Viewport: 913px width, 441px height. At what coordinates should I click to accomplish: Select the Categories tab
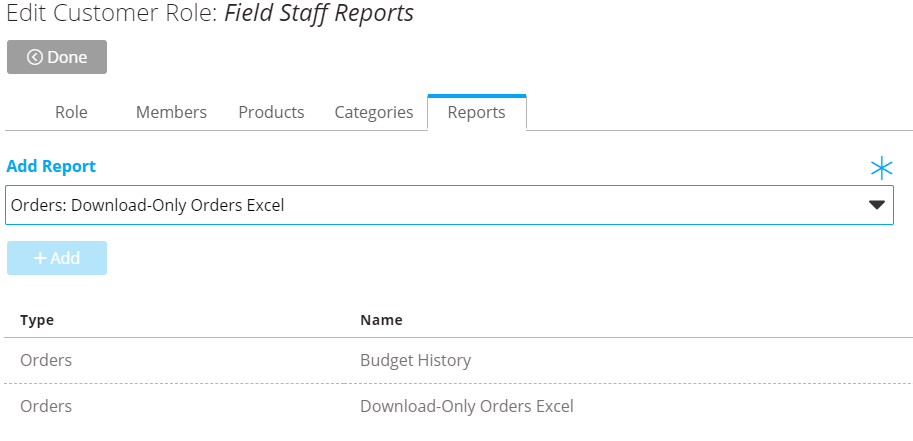pos(374,112)
